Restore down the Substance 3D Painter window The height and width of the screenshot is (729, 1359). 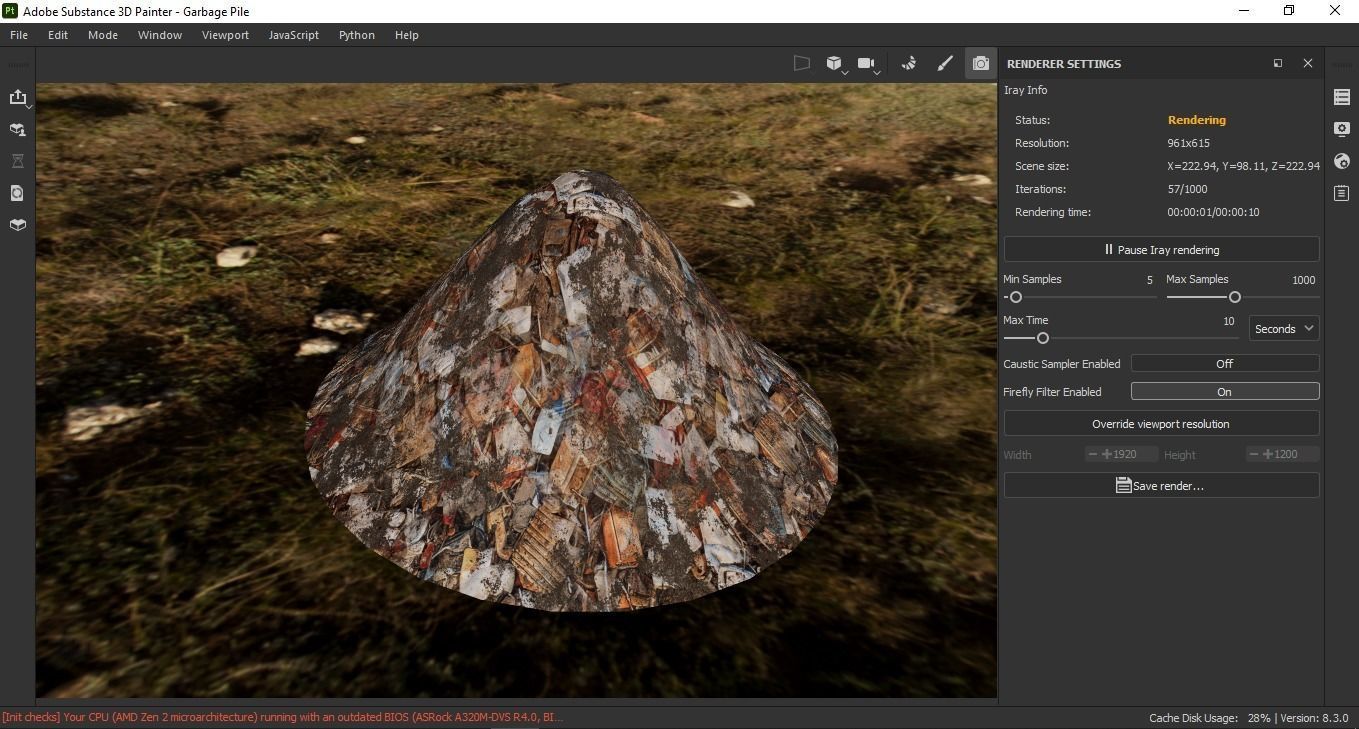click(1289, 11)
